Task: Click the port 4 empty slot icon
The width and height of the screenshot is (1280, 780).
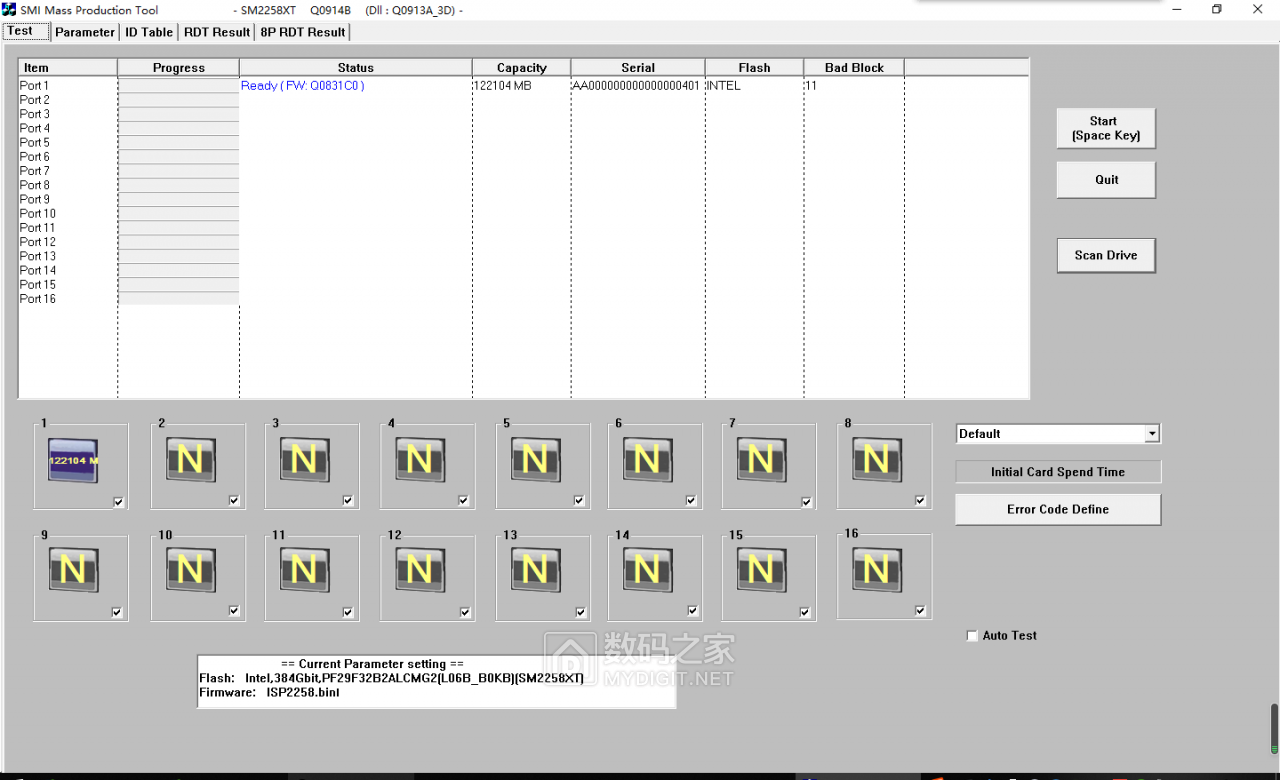Action: click(420, 460)
